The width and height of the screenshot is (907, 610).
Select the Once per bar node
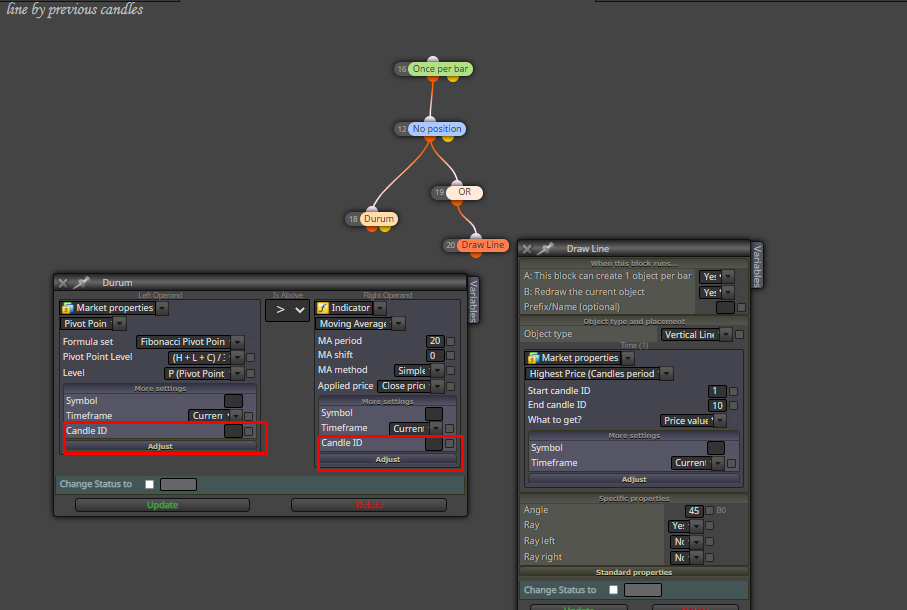[x=440, y=69]
